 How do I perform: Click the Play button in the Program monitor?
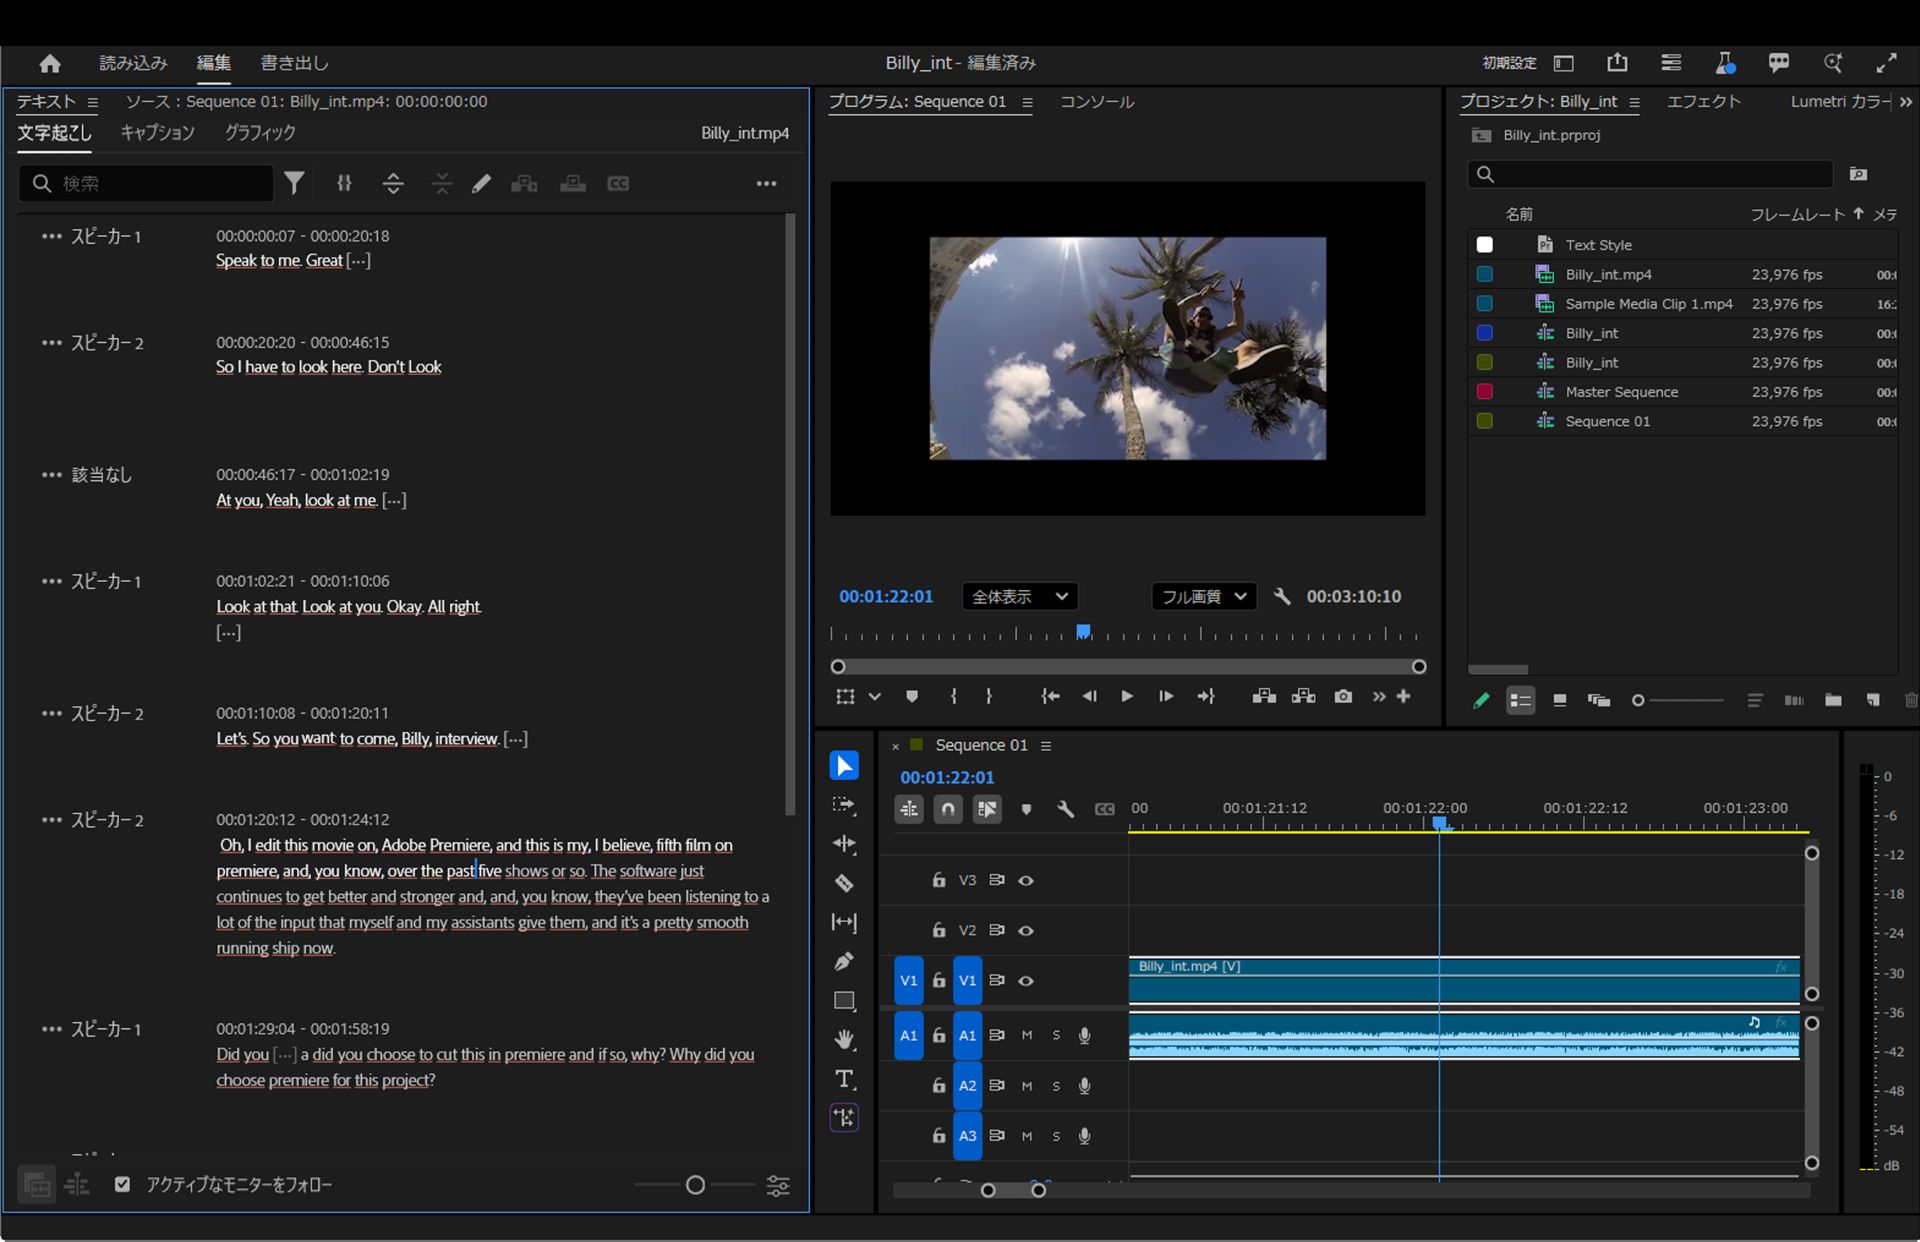coord(1127,696)
